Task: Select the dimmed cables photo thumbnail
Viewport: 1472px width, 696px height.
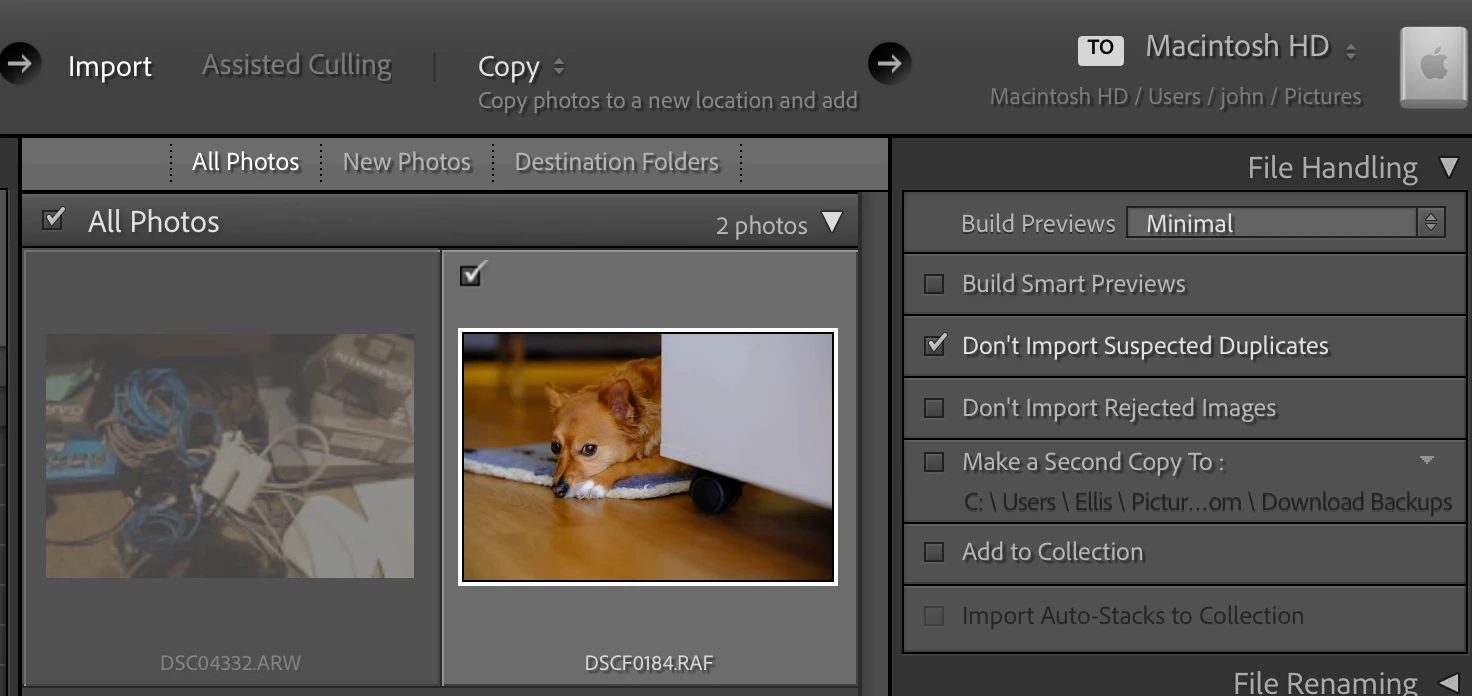Action: pos(230,456)
